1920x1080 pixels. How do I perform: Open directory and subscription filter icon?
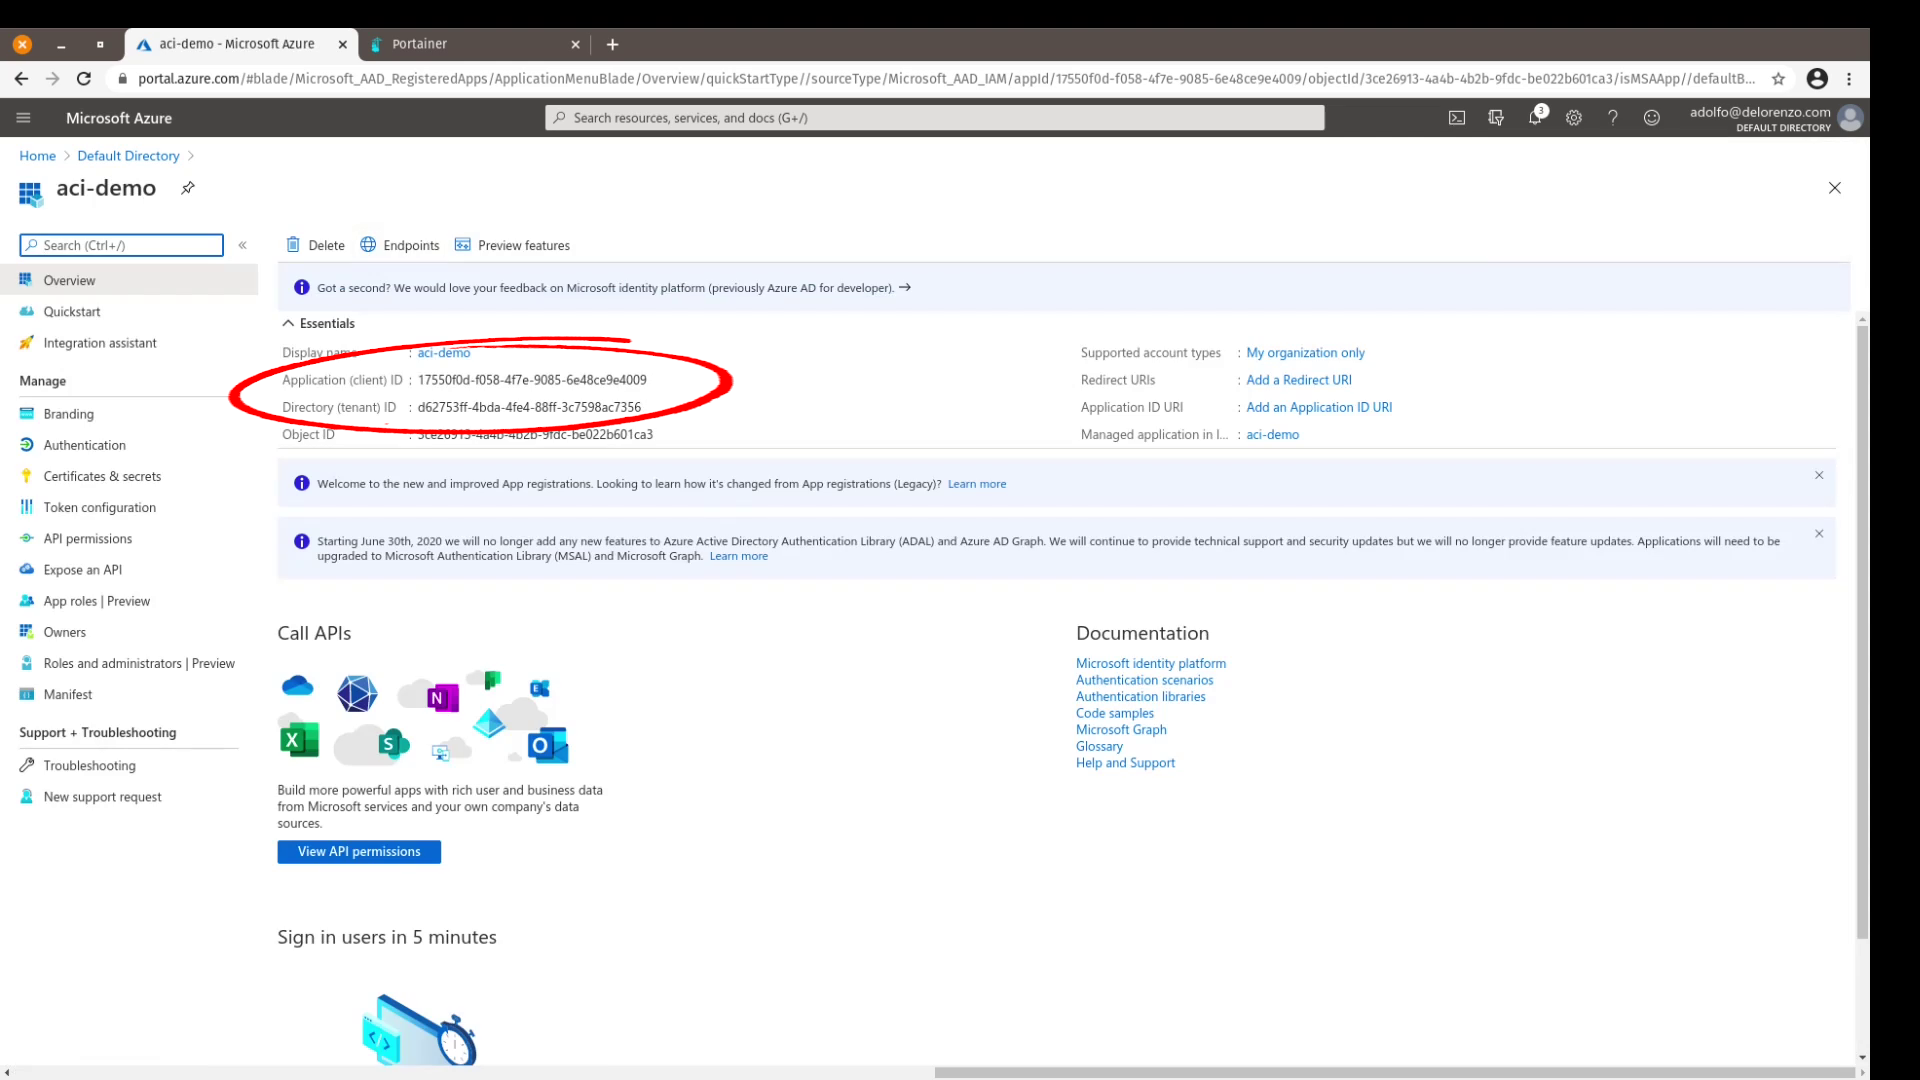click(1496, 118)
